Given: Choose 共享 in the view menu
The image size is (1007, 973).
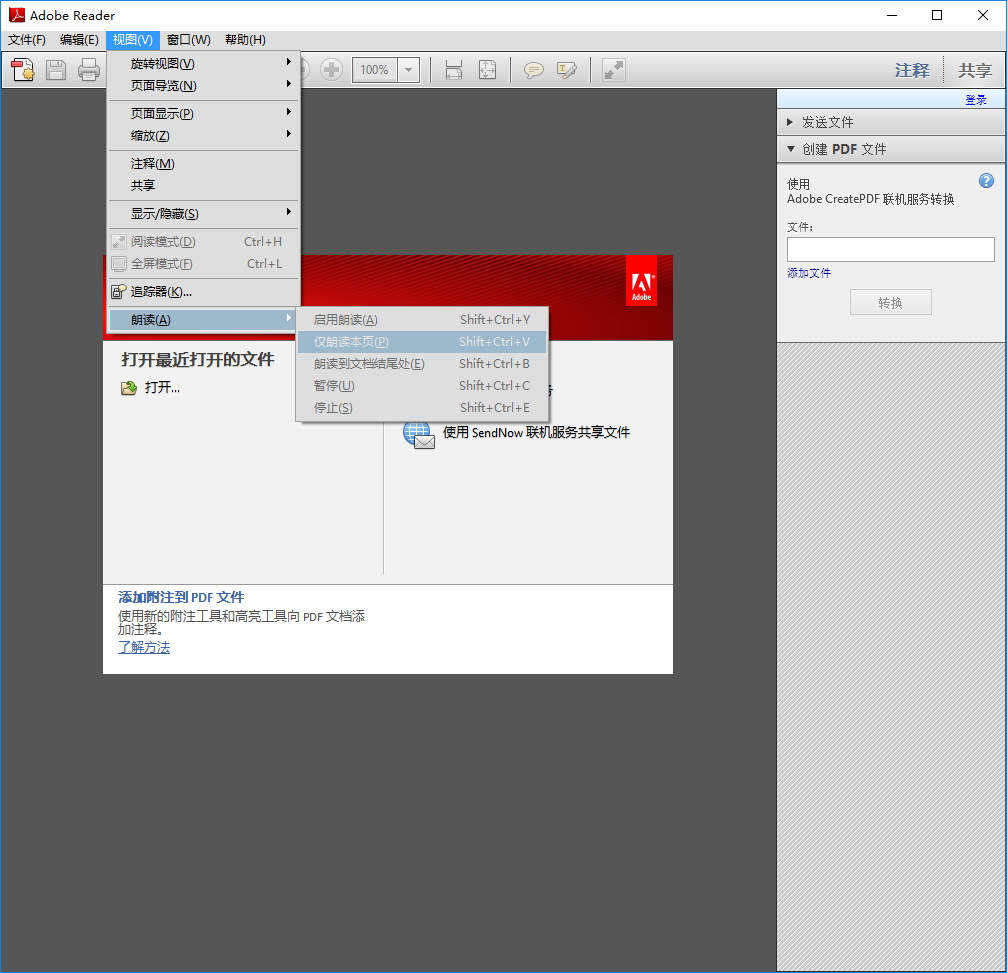Looking at the screenshot, I should [204, 186].
